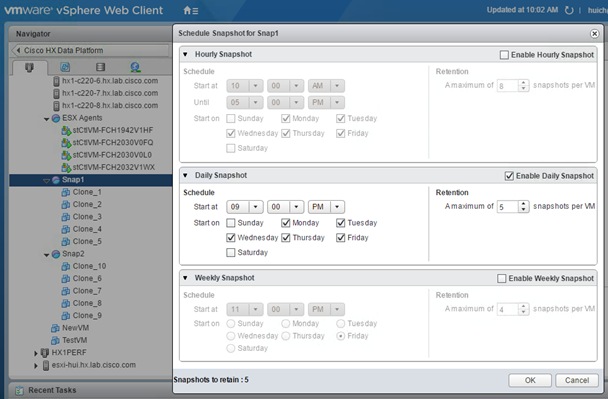Collapse the Snap2 tree node
This screenshot has width=608, height=399.
point(47,254)
